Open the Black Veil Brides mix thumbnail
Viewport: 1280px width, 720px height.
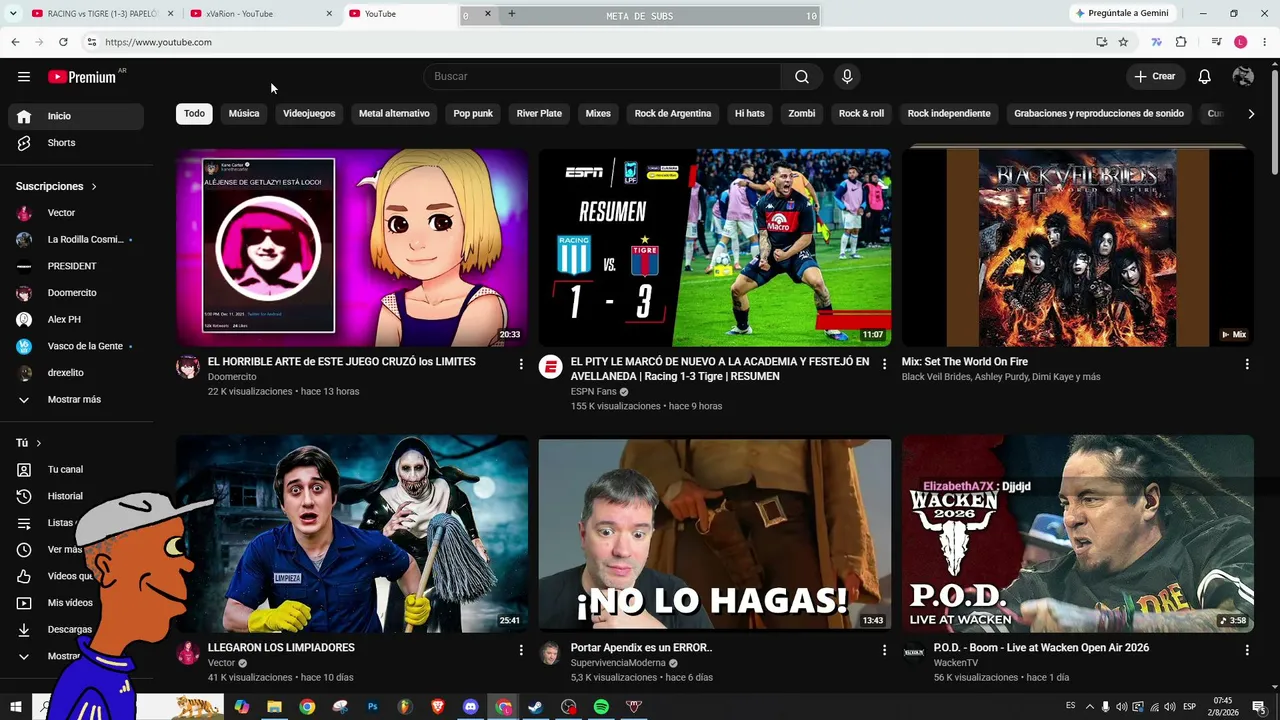pos(1078,248)
